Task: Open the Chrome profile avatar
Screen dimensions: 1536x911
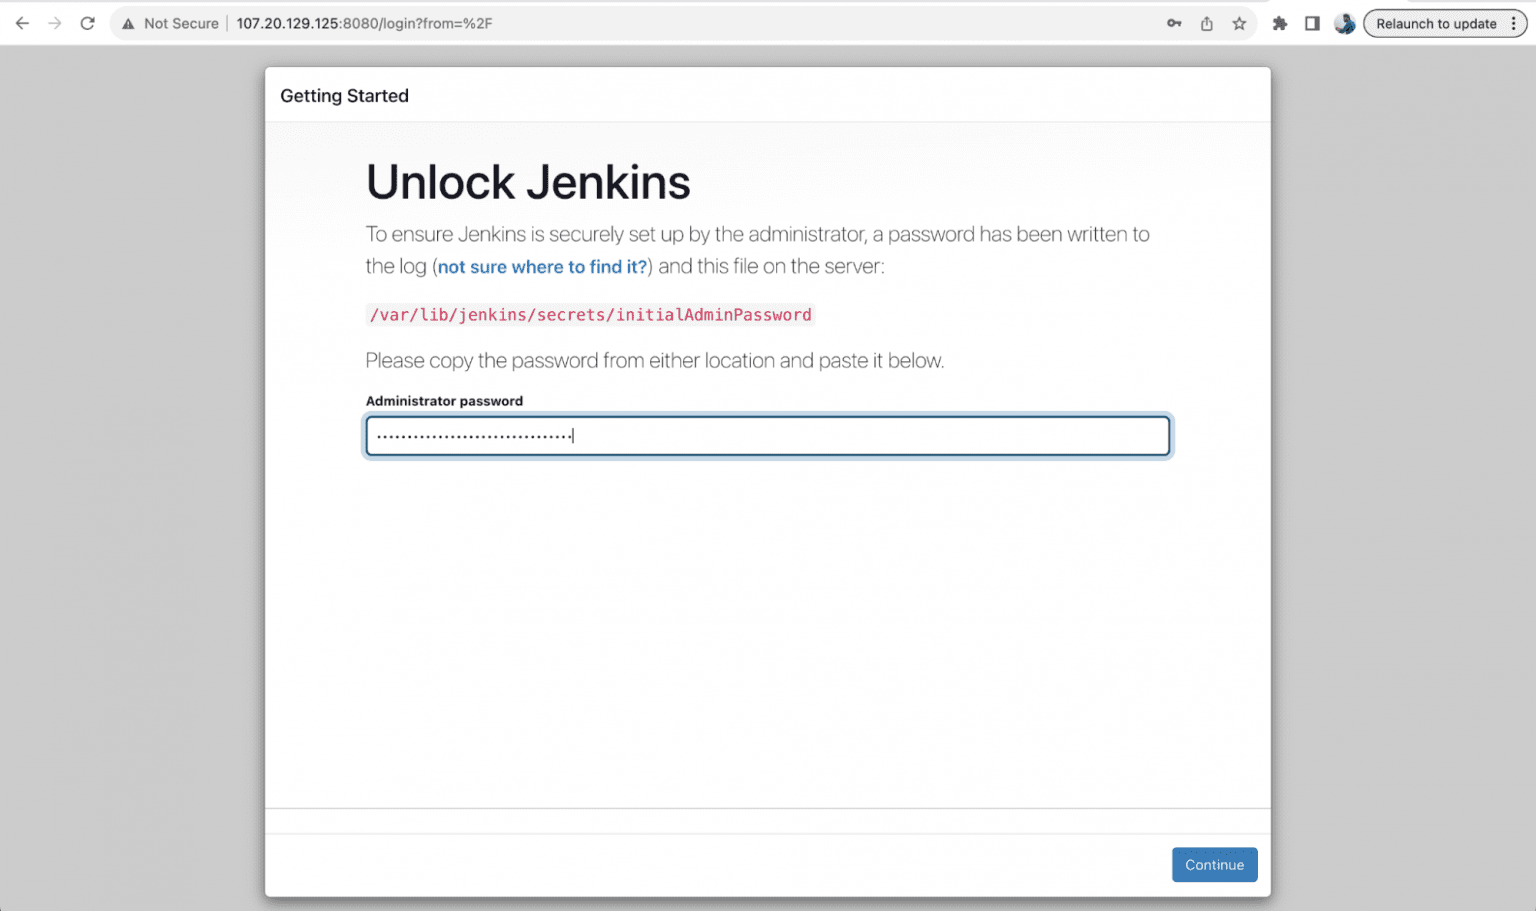Action: click(x=1345, y=24)
